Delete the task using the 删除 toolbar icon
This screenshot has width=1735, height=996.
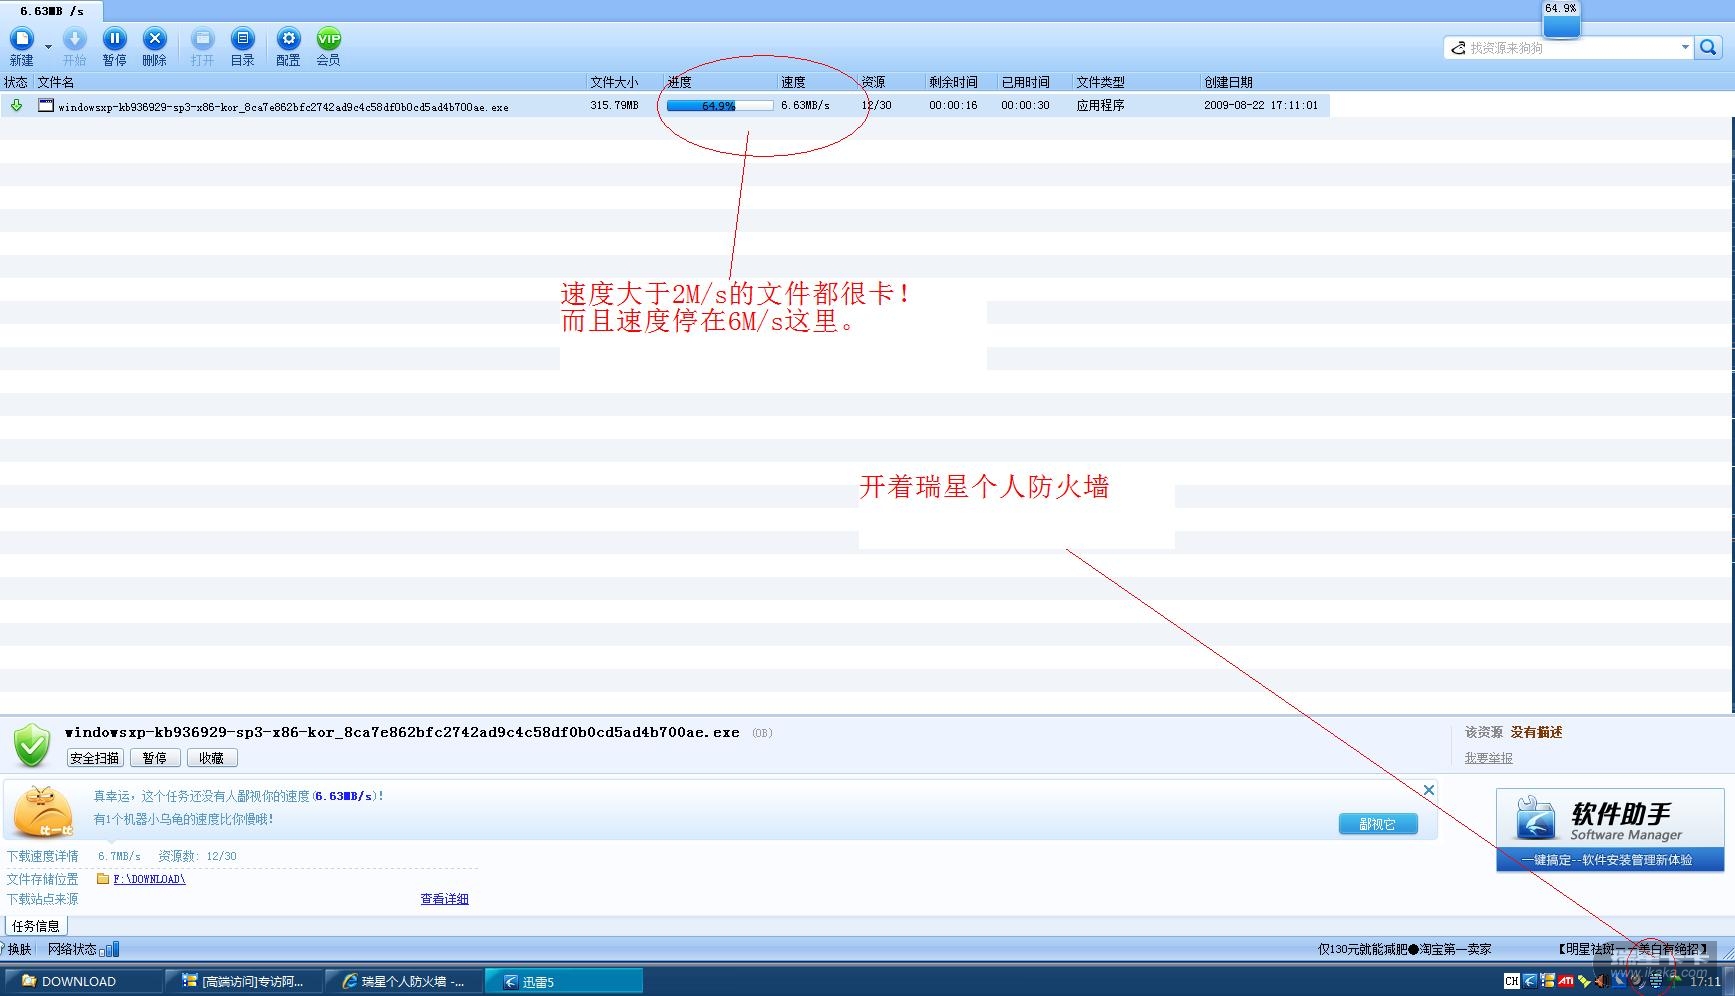point(155,40)
